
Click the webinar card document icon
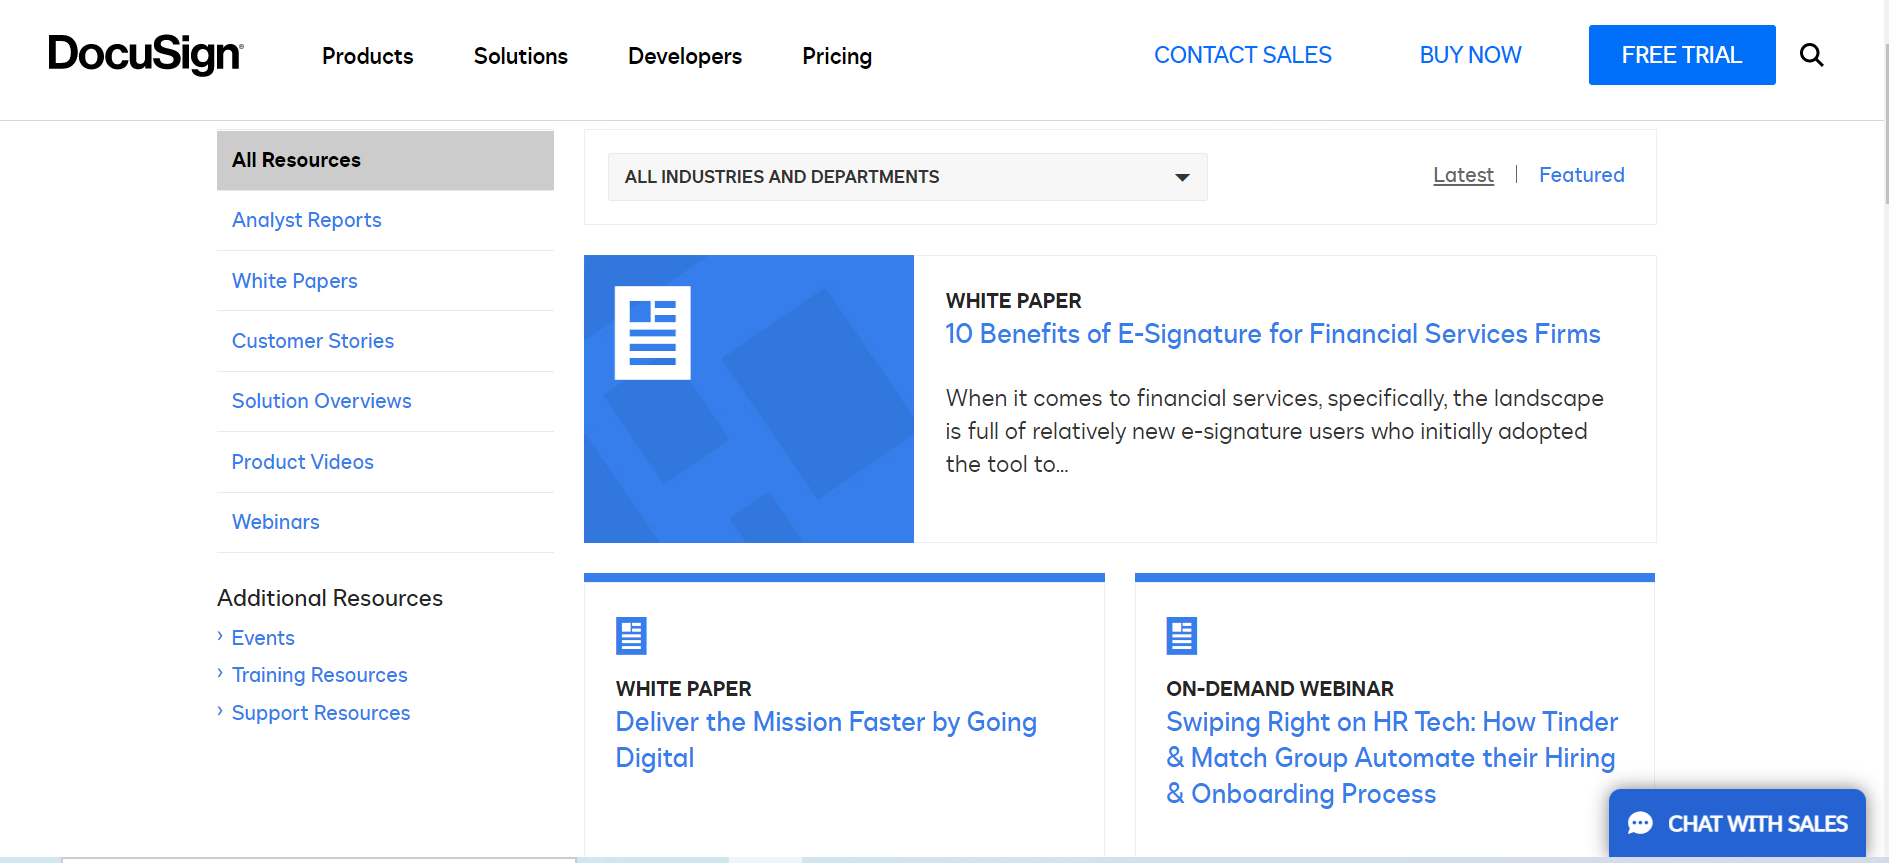1181,635
